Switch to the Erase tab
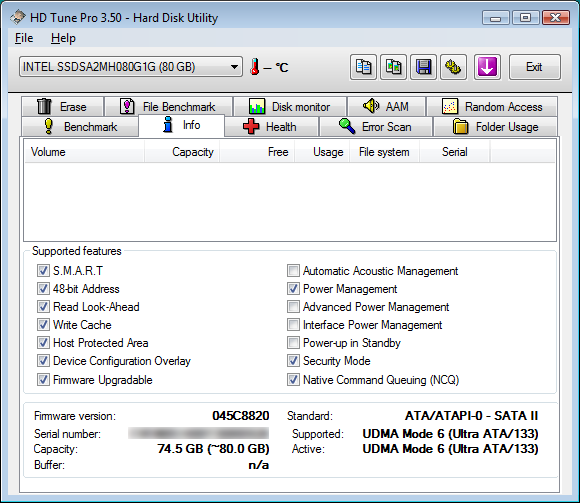Screen dimensions: 580x503 [x=63, y=107]
